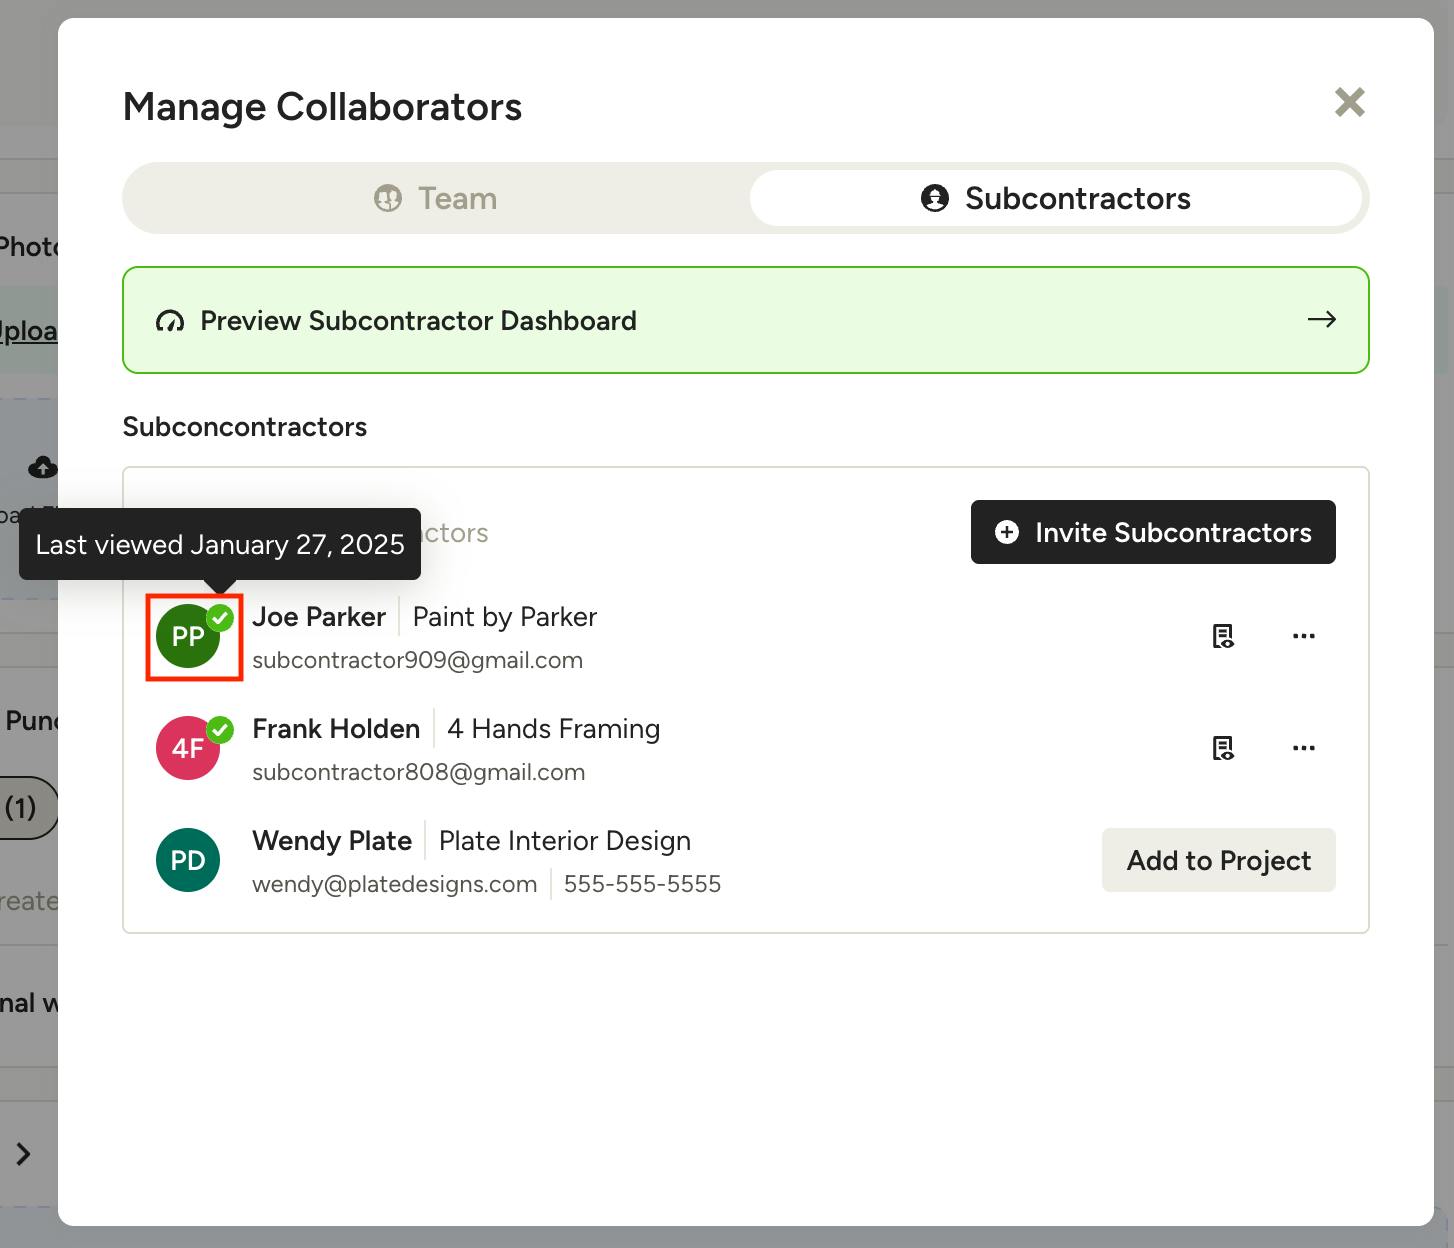Open more options menu for Frank Holden
This screenshot has width=1454, height=1248.
1303,748
